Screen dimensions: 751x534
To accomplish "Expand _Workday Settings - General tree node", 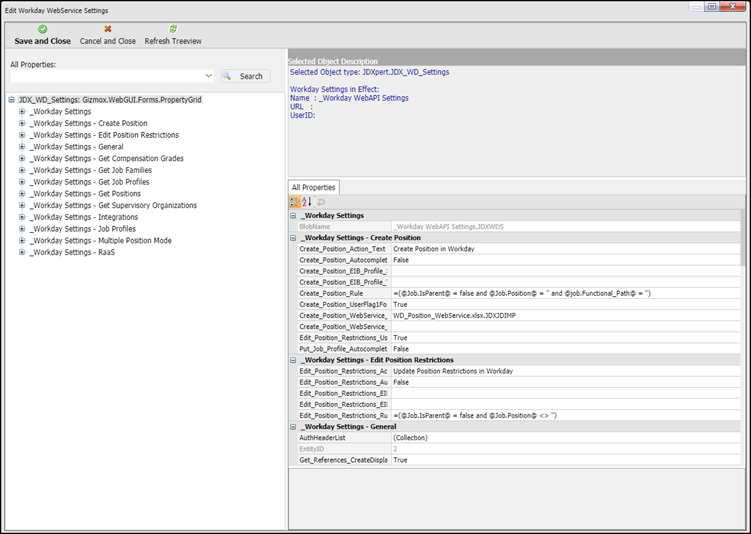I will (x=22, y=147).
